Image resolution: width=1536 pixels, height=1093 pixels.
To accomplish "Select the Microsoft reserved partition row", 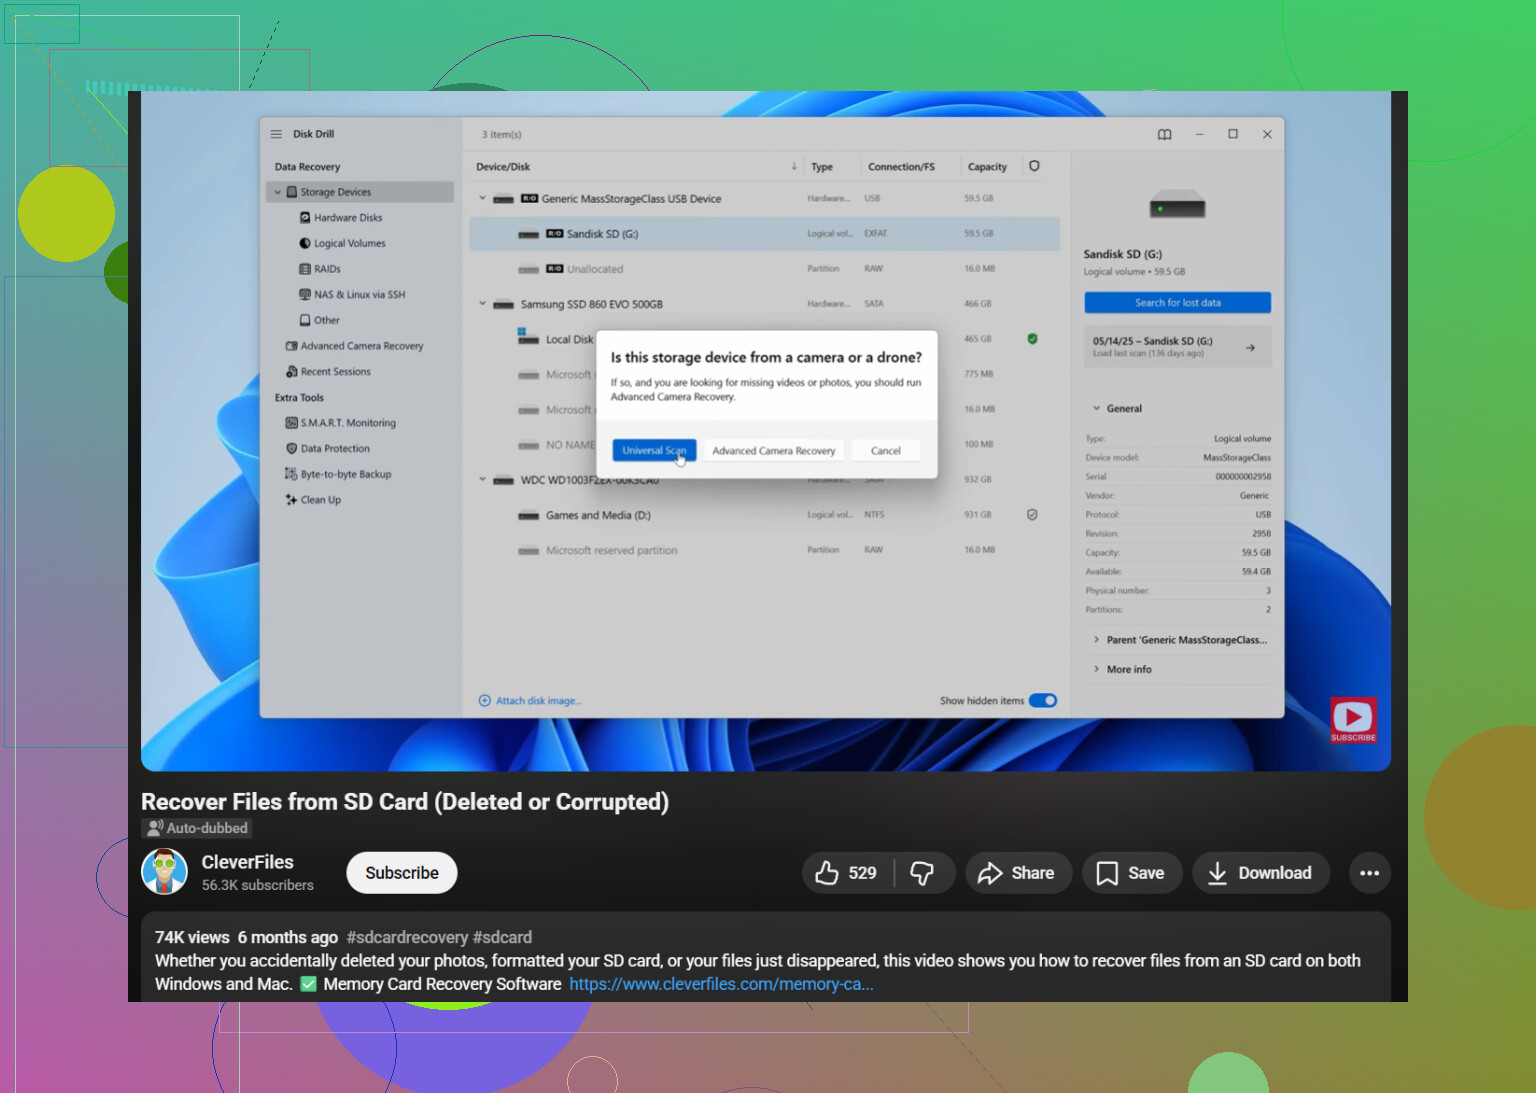I will click(x=765, y=550).
